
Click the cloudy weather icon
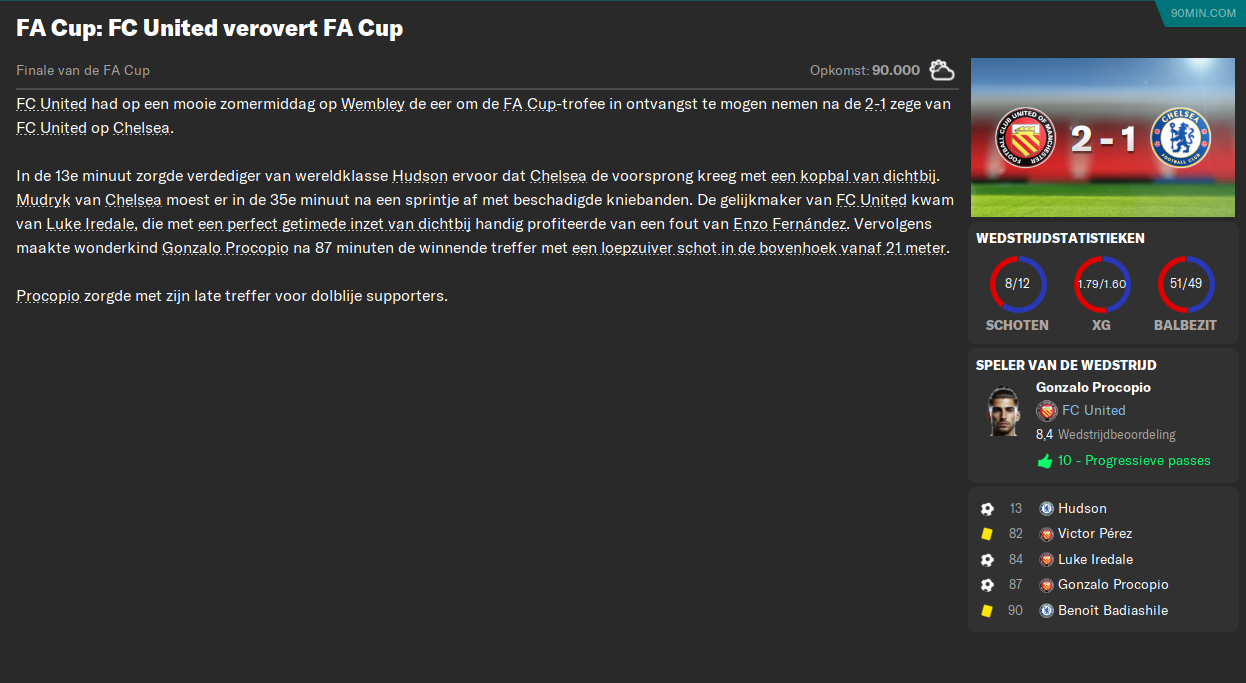point(941,70)
